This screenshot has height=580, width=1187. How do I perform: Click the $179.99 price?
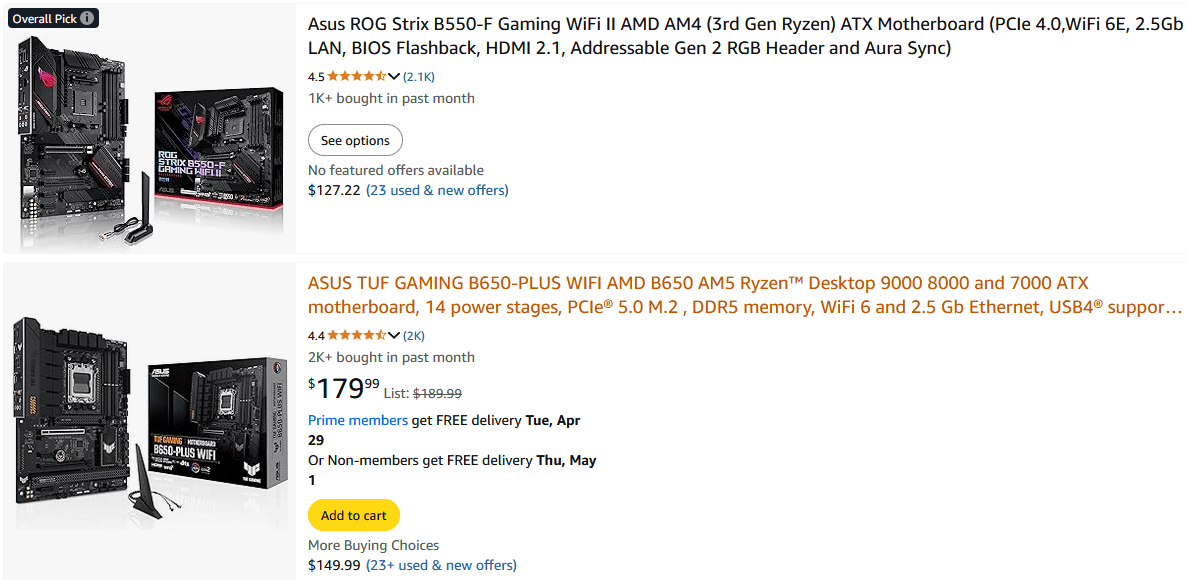coord(344,388)
